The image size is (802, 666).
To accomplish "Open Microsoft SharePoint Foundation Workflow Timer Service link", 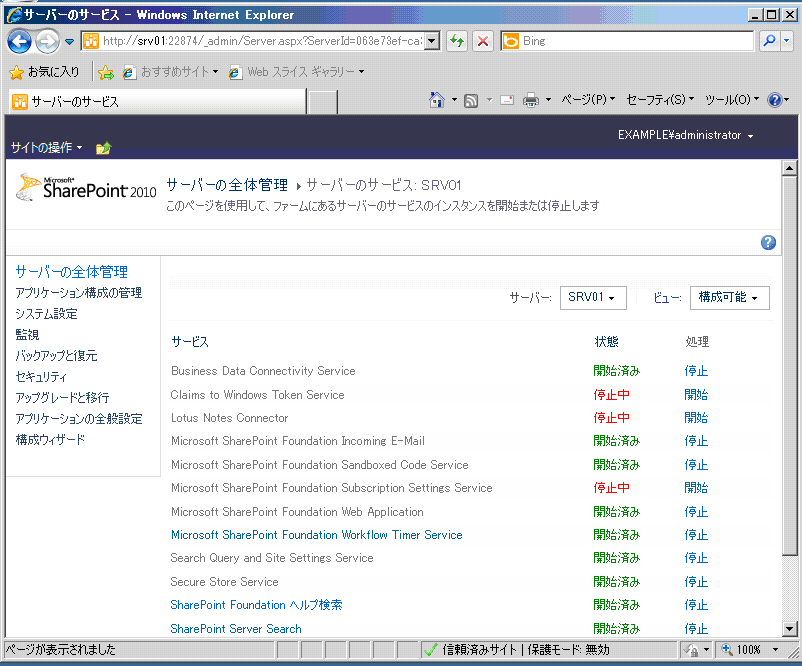I will point(317,535).
